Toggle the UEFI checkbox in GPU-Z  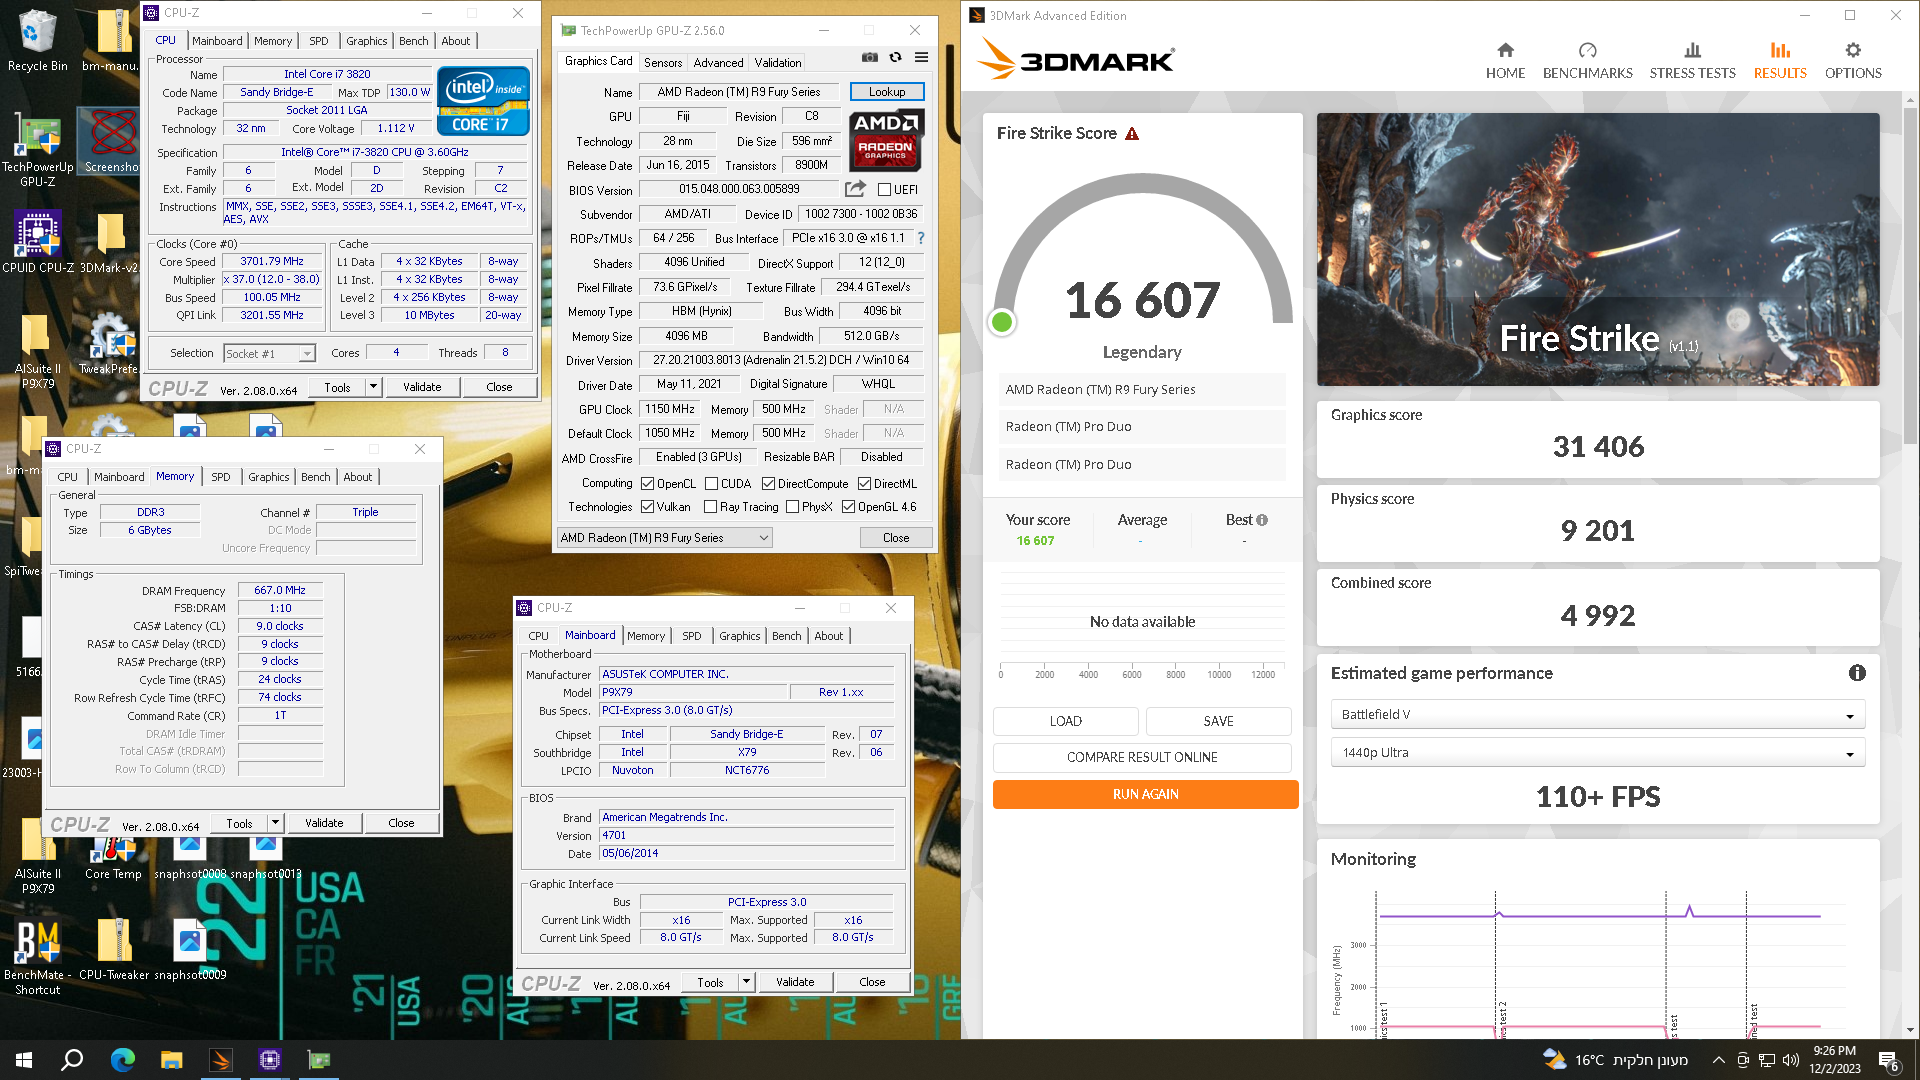pos(884,189)
